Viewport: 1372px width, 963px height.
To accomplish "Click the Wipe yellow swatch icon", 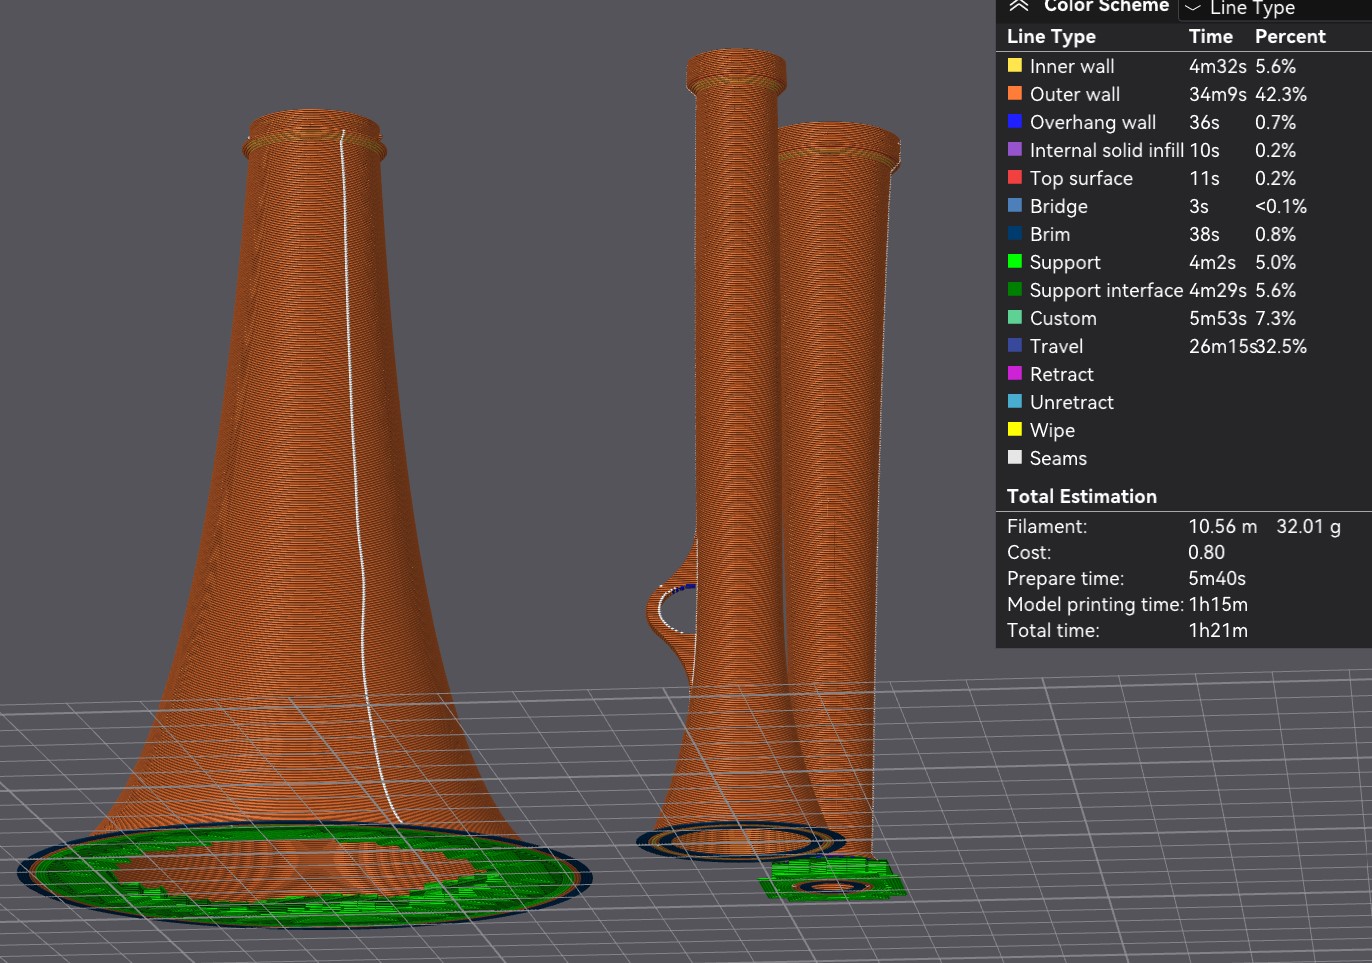I will pyautogui.click(x=1015, y=429).
